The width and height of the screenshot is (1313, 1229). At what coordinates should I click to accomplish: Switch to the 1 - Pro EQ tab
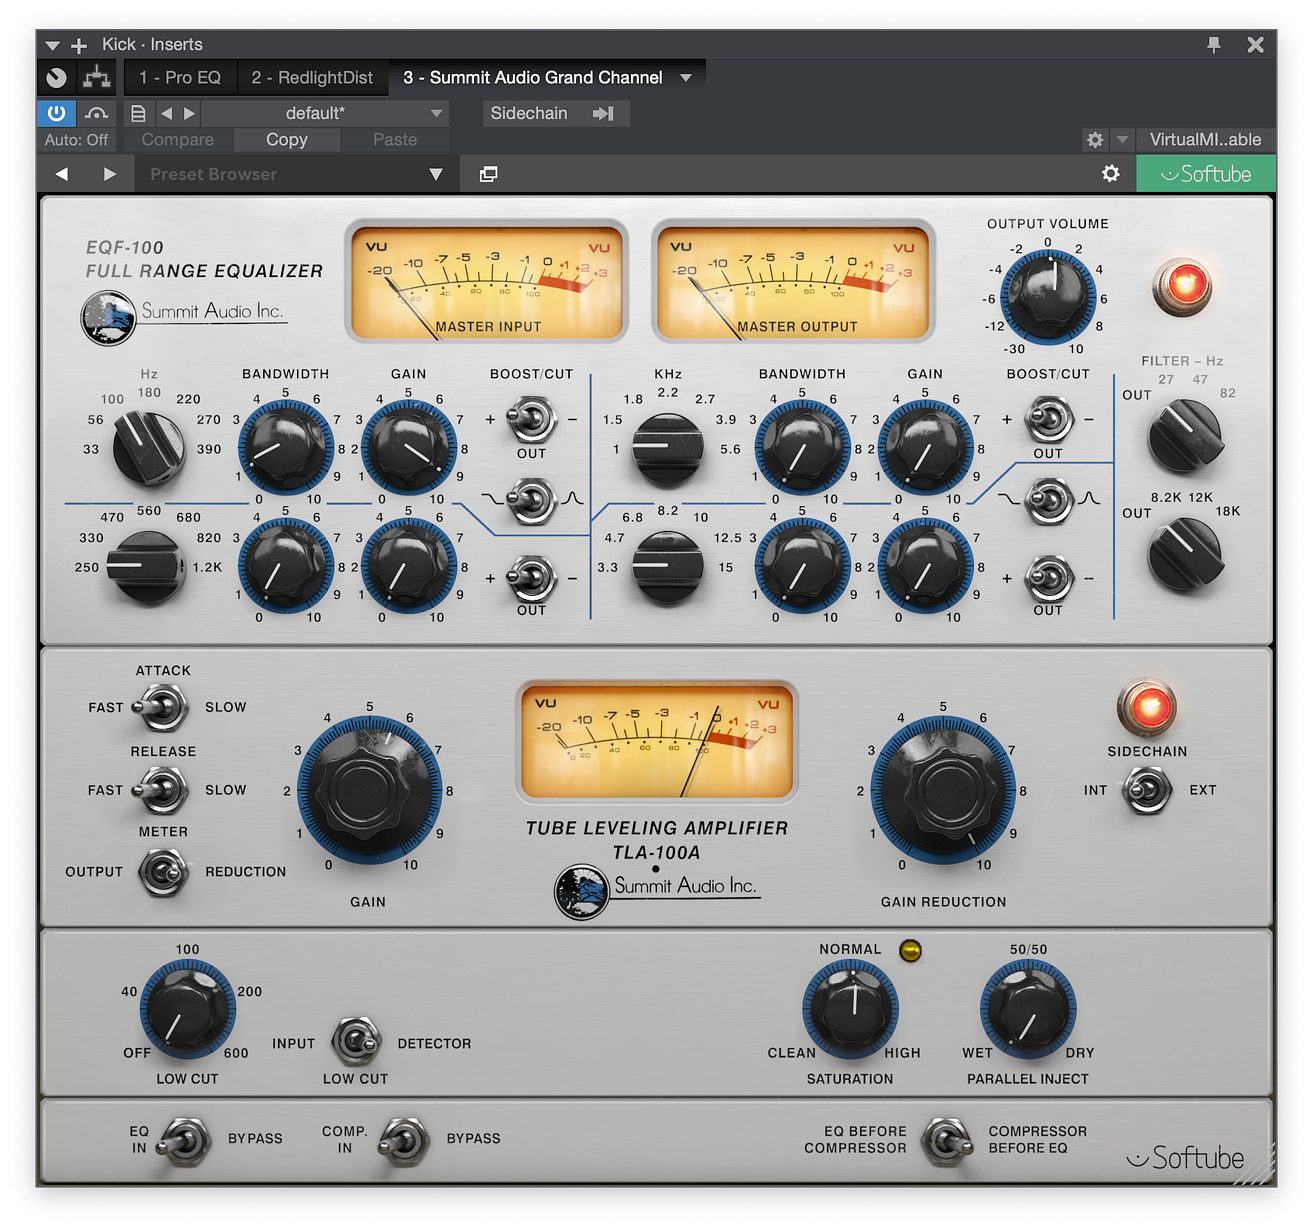click(180, 77)
